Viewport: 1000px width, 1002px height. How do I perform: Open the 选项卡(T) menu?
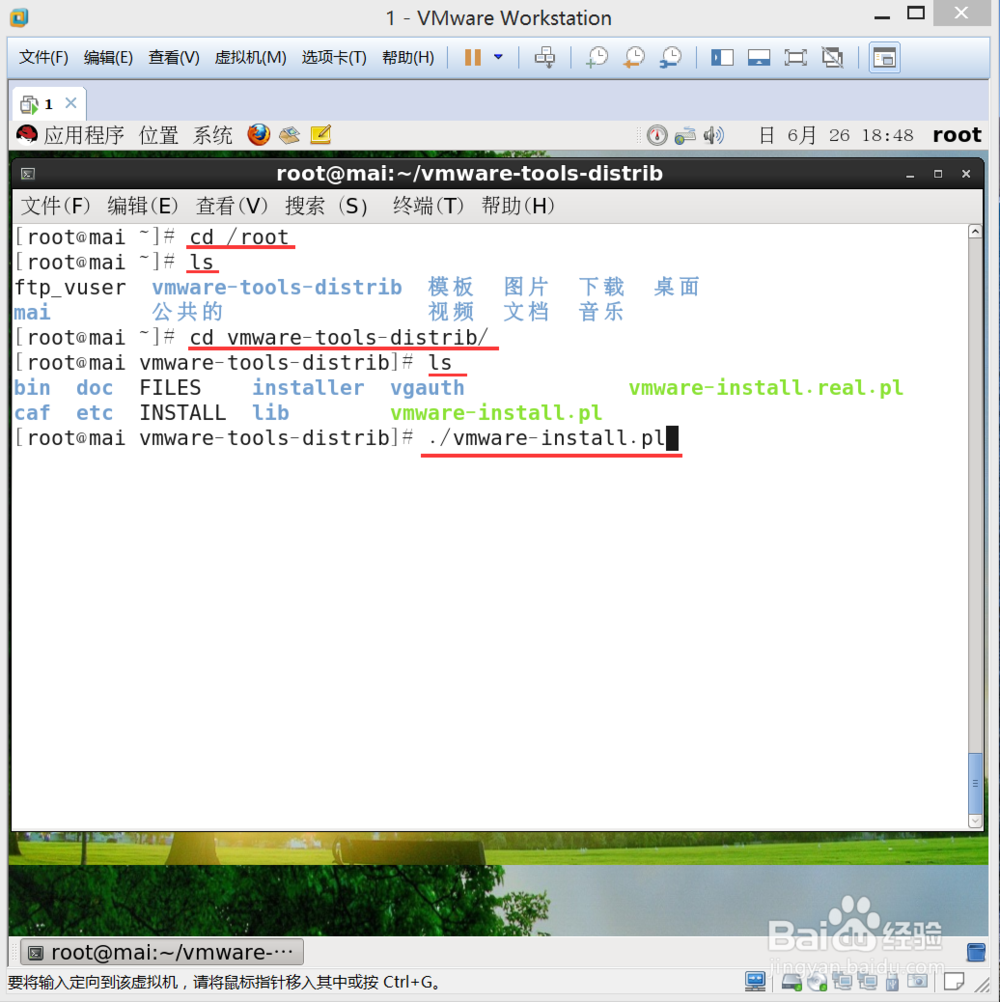pyautogui.click(x=335, y=57)
